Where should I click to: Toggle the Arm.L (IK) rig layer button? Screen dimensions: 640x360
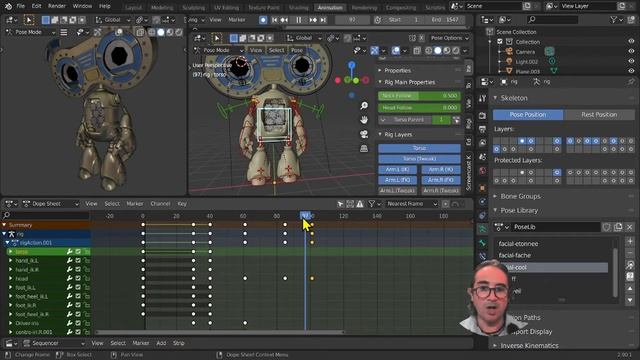[x=398, y=169]
